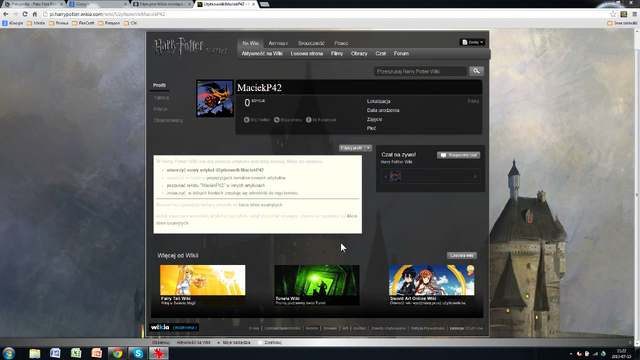Click the Losowa wiki button
The height and width of the screenshot is (360, 640).
462,256
